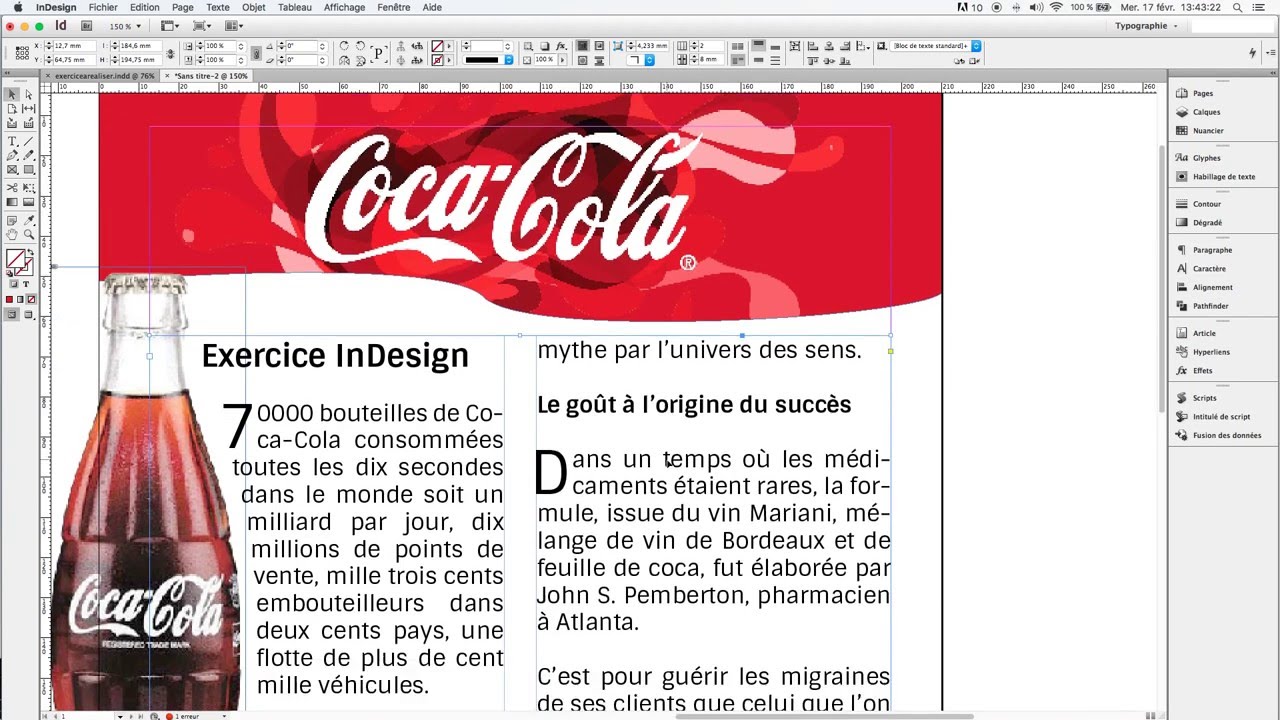Select the Zoom magnifier tool
1280x720 pixels.
[x=29, y=235]
